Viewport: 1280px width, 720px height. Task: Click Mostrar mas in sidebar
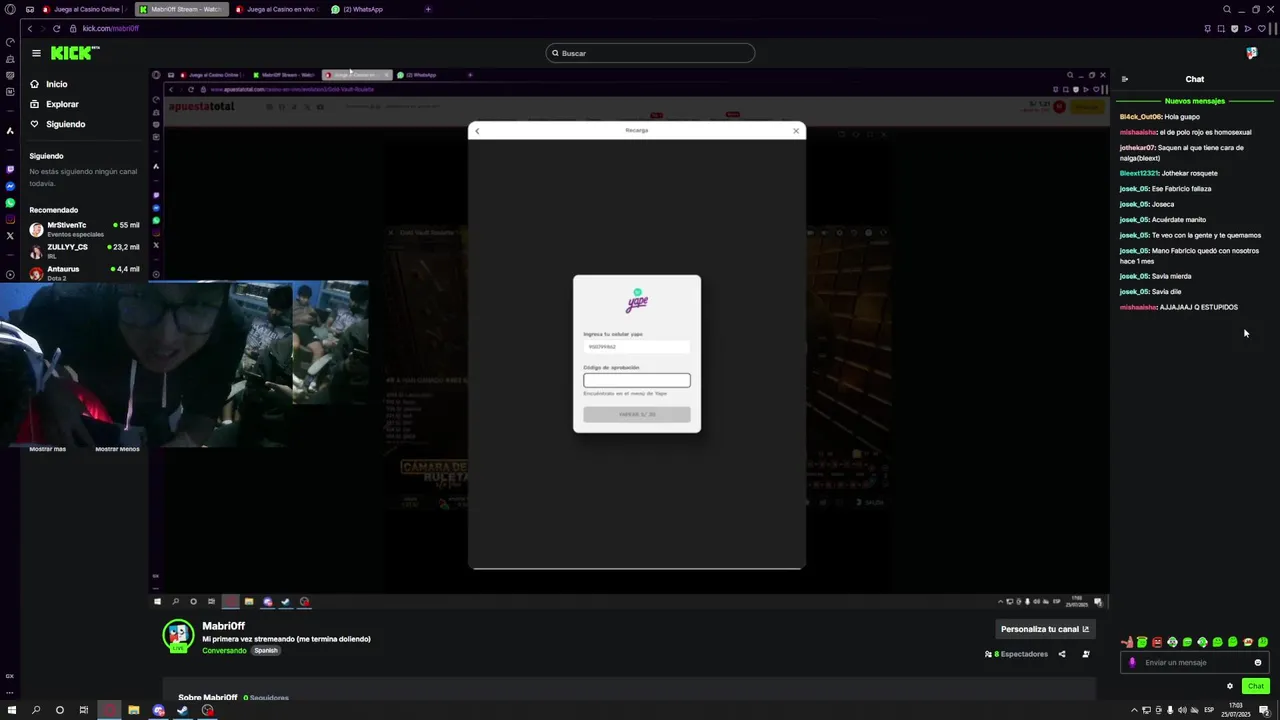coord(47,449)
